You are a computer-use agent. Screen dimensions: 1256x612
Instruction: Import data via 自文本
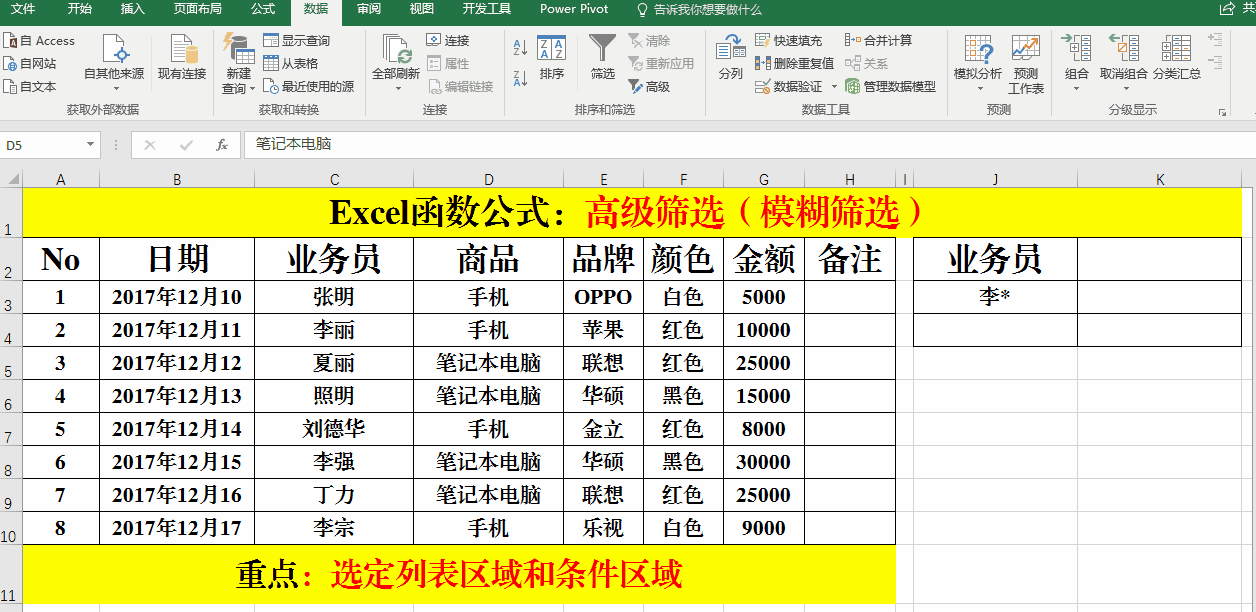30,87
